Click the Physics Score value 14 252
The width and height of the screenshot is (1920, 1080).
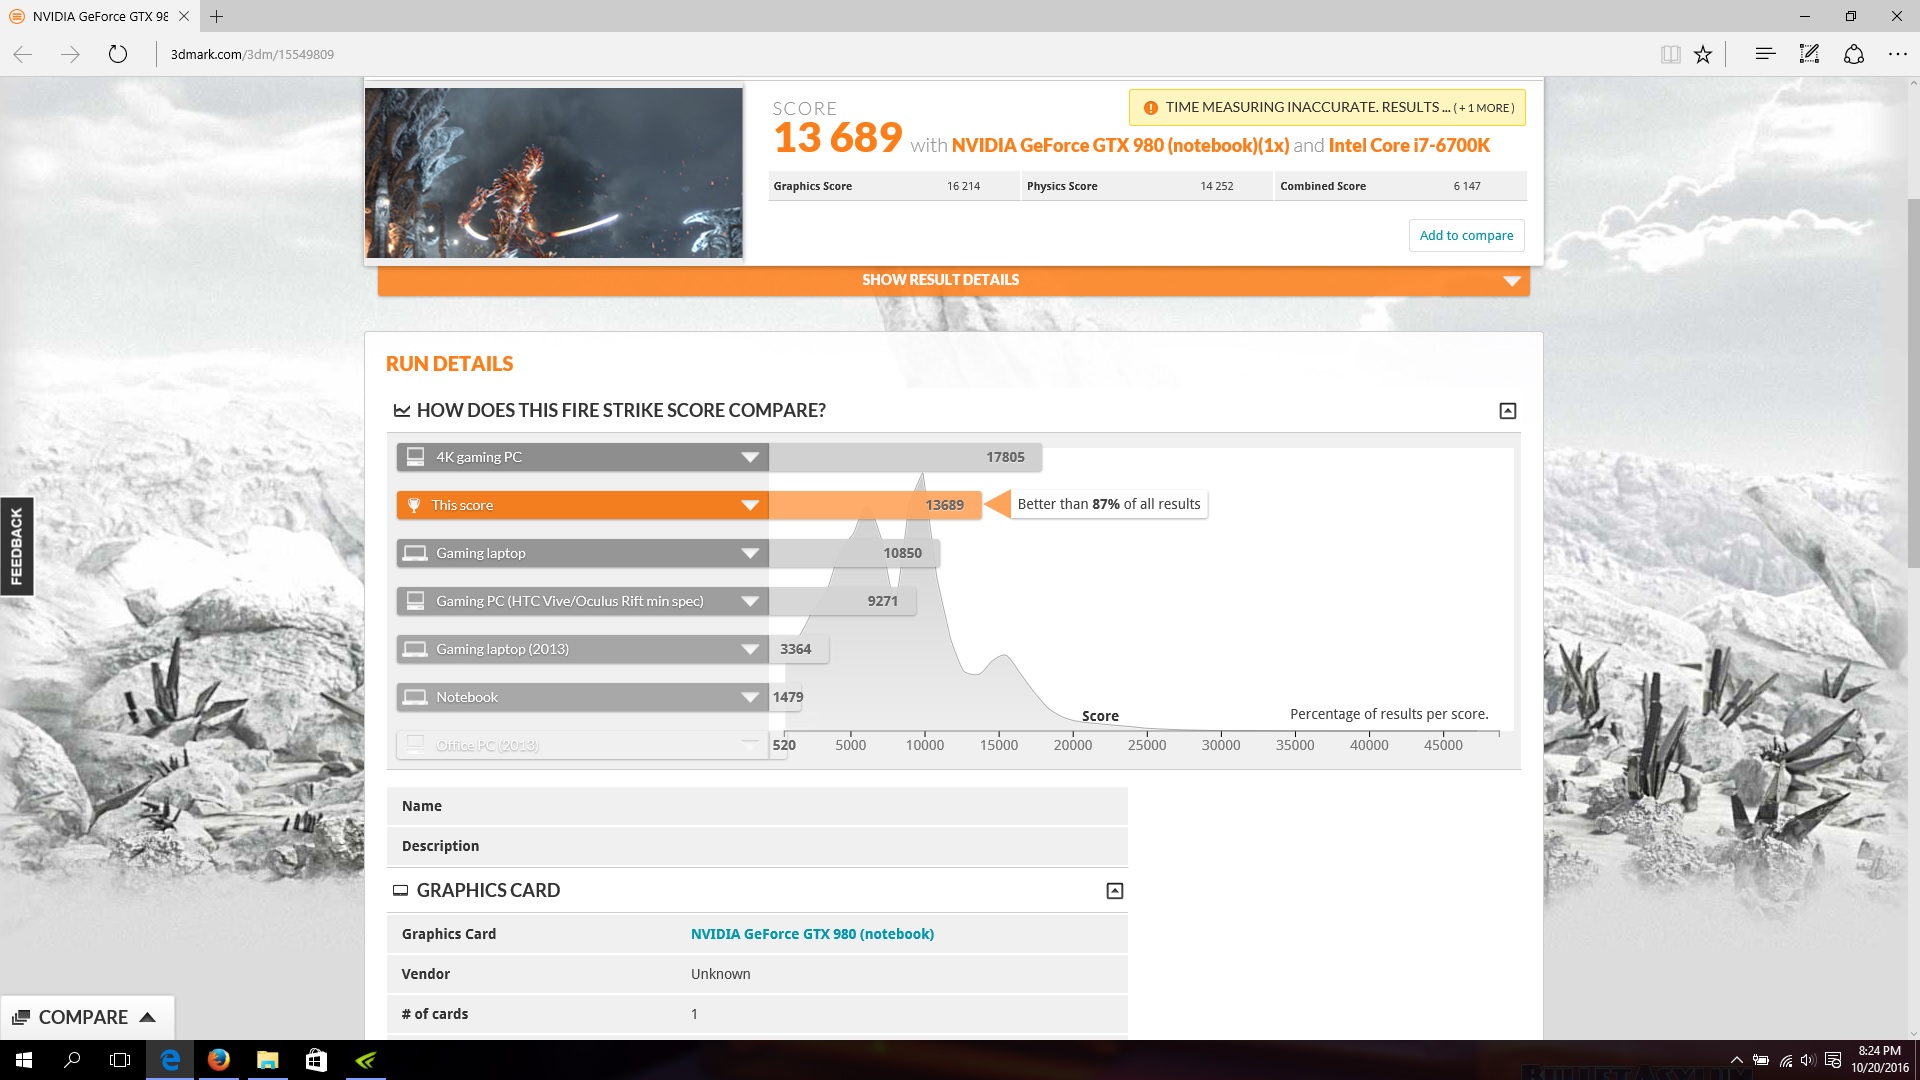click(1216, 186)
